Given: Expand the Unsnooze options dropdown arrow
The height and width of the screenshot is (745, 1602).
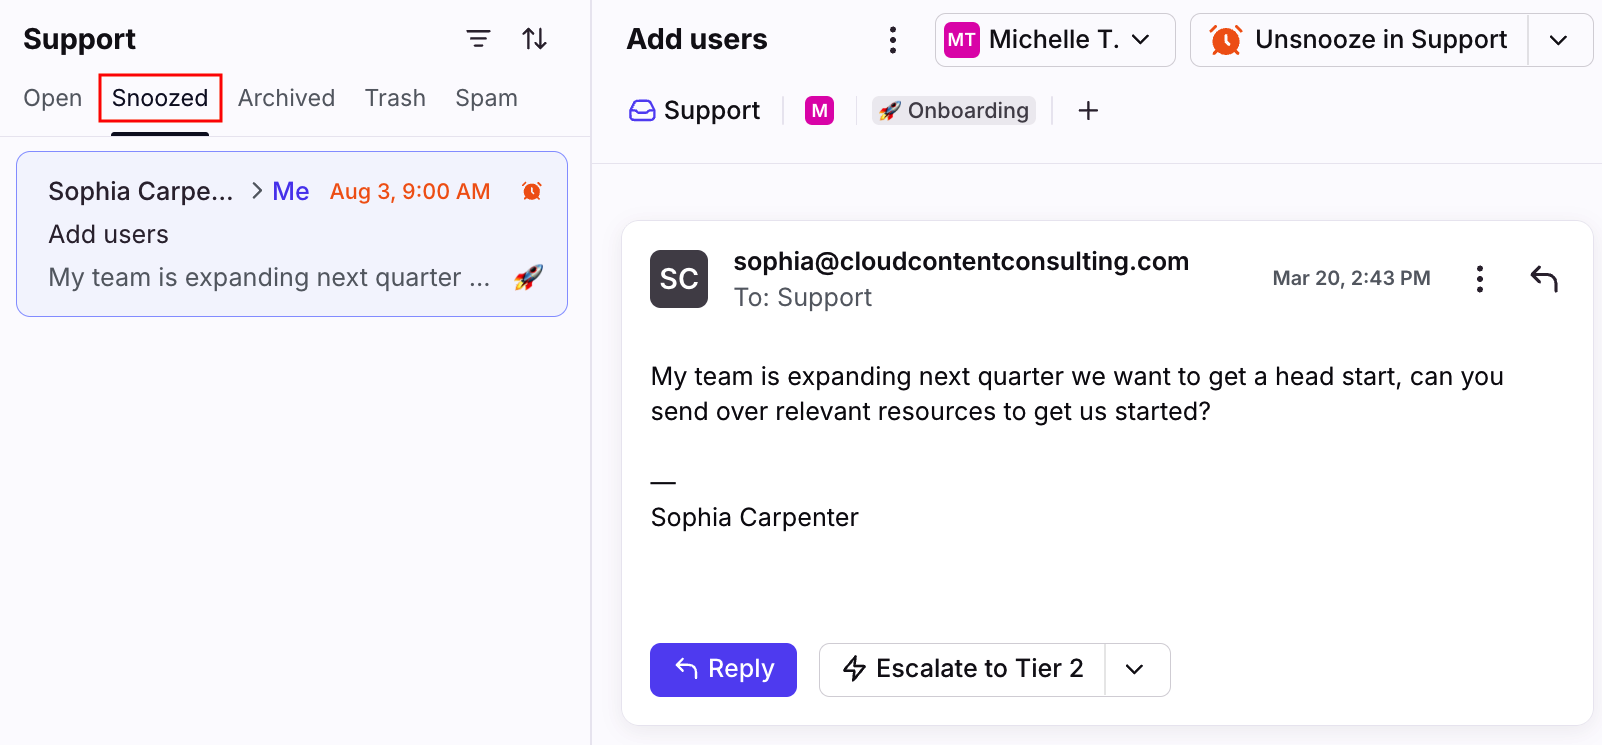Looking at the screenshot, I should click(x=1559, y=40).
